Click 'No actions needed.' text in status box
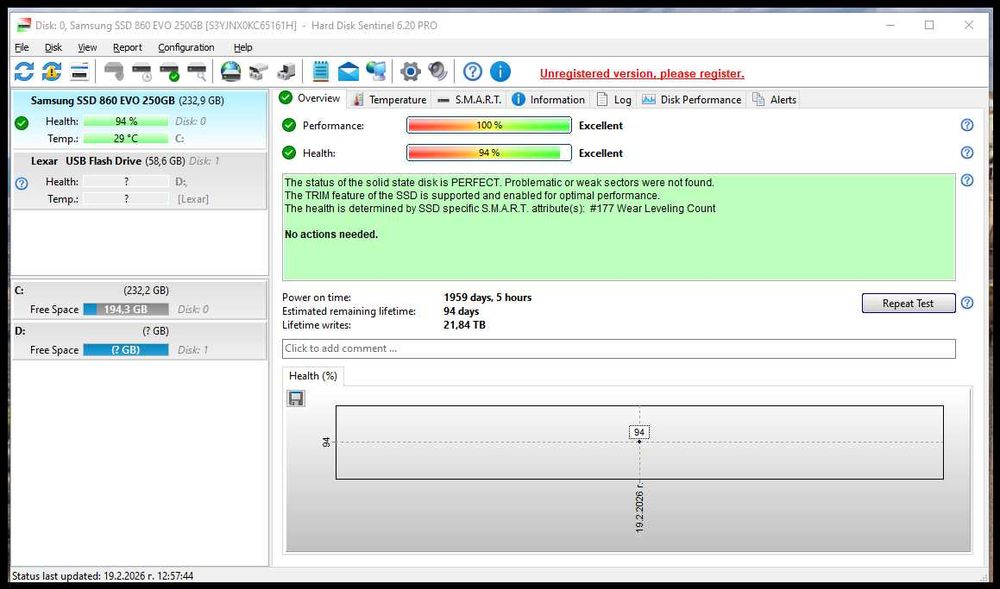The height and width of the screenshot is (589, 1000). [331, 235]
